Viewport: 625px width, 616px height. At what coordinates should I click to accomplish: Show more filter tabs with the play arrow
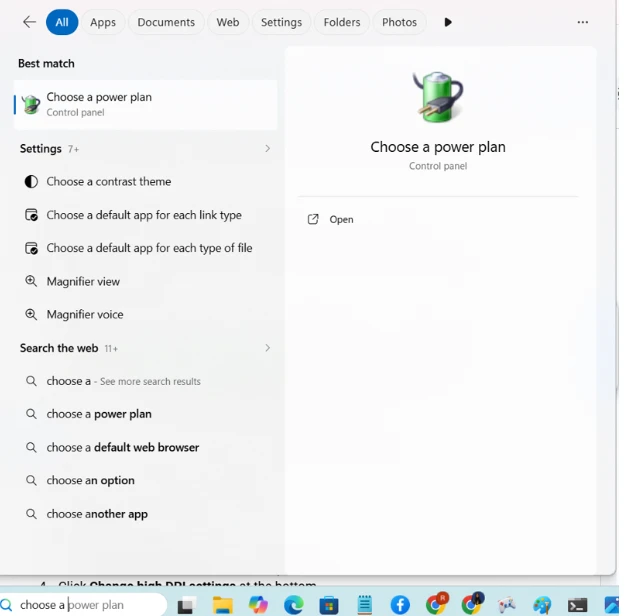click(x=448, y=22)
